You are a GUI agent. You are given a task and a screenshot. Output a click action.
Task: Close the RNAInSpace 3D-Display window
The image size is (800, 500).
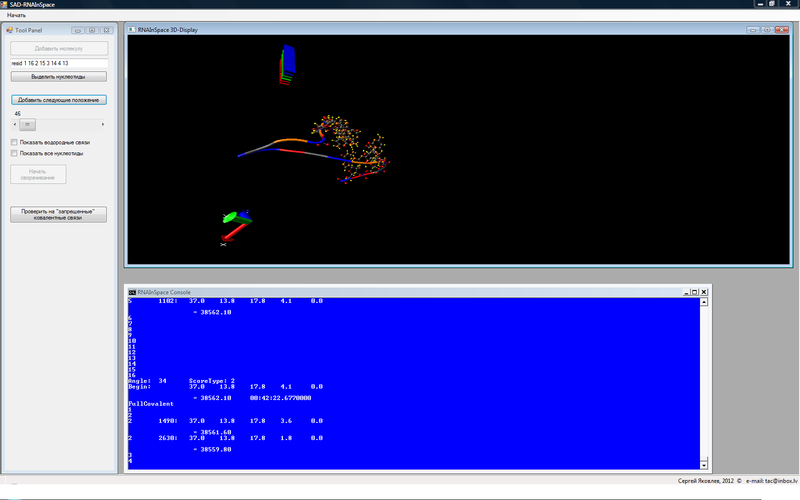[x=782, y=30]
